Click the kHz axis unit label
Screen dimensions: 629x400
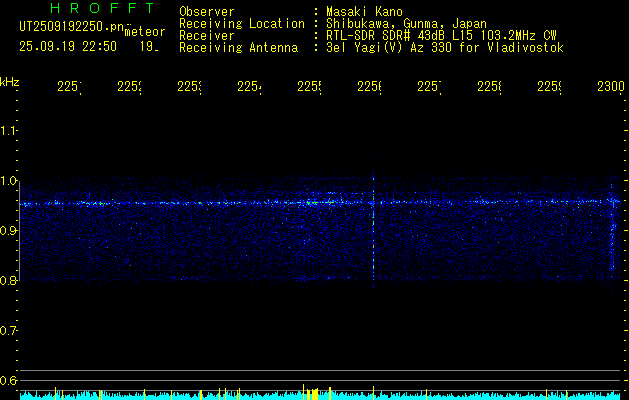click(10, 82)
